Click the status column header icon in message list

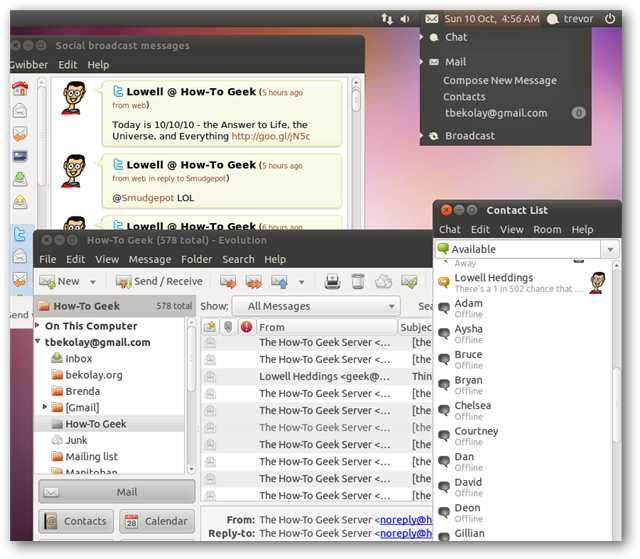(x=211, y=327)
